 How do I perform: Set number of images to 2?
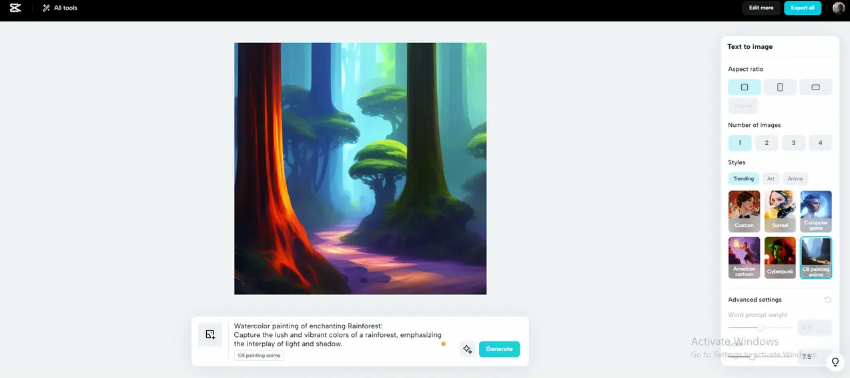[x=767, y=143]
